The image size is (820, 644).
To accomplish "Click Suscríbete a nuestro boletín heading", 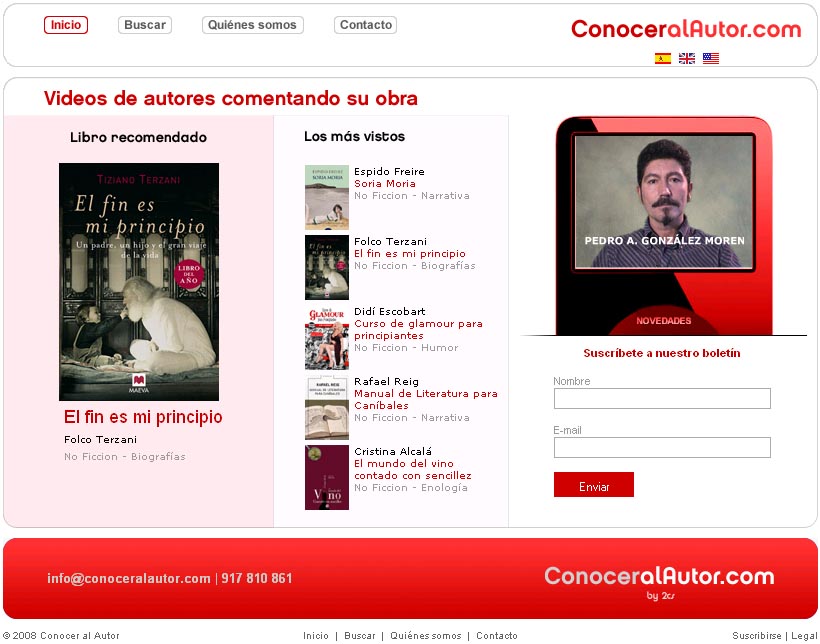I will click(662, 354).
